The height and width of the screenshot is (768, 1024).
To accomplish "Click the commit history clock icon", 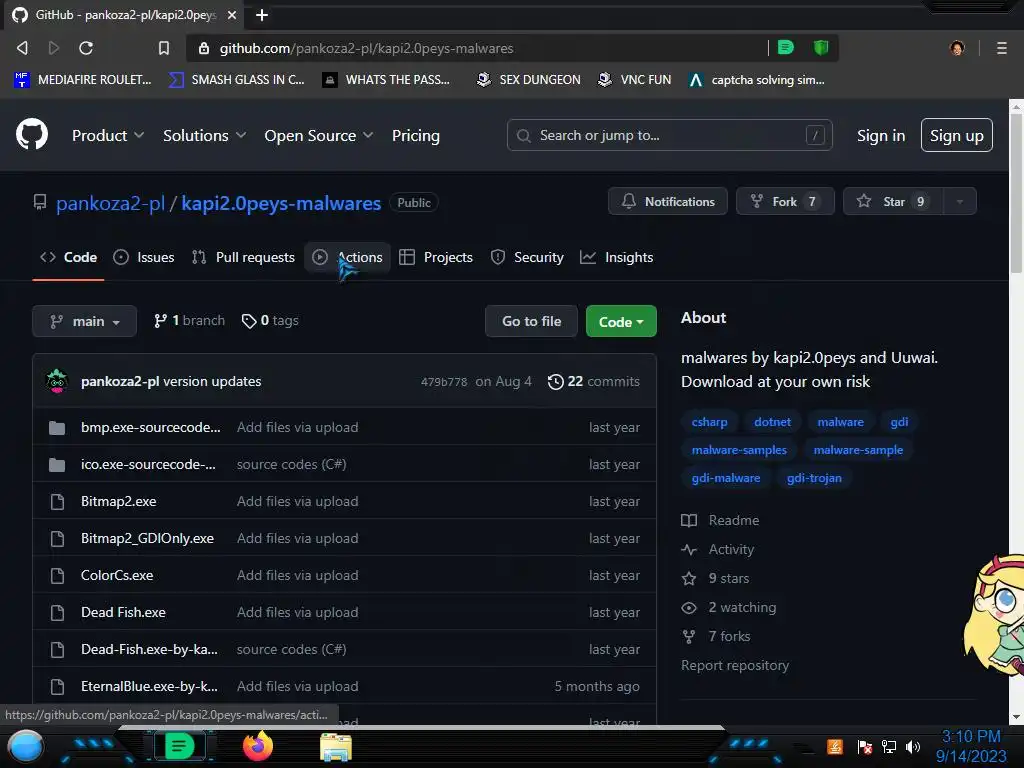I will tap(555, 381).
